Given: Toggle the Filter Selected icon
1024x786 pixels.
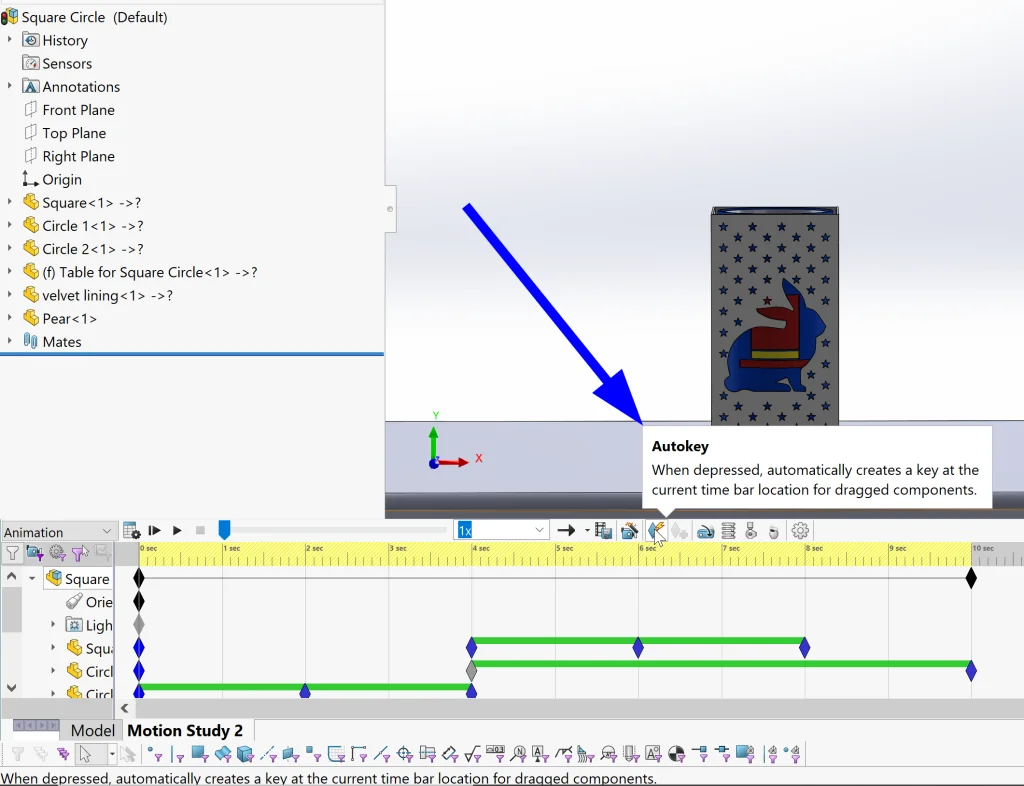Looking at the screenshot, I should [x=80, y=554].
